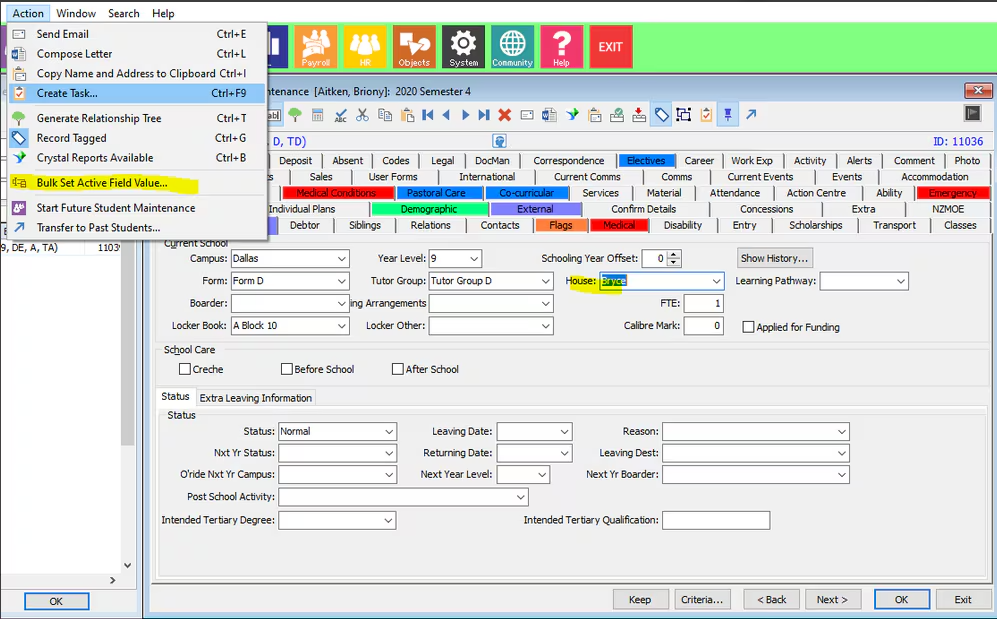Click the scissors cut icon

362,116
